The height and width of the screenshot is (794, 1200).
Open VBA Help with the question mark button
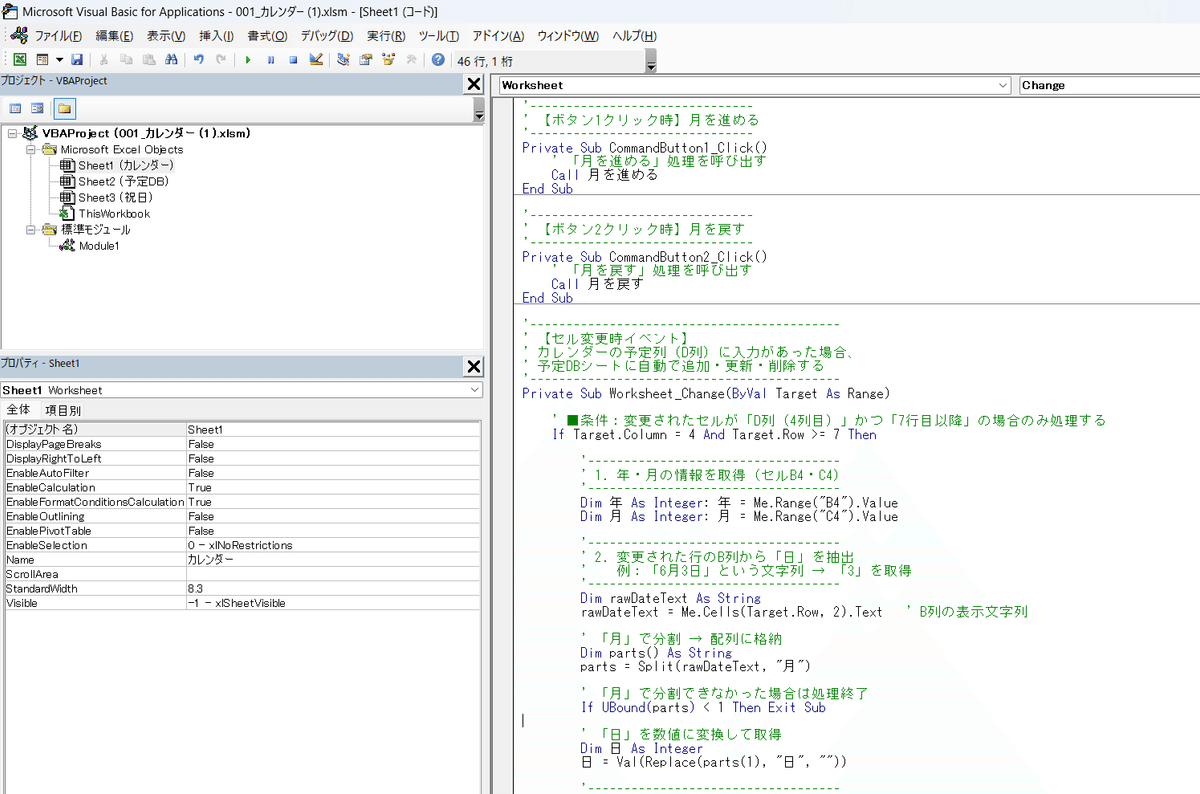click(437, 59)
